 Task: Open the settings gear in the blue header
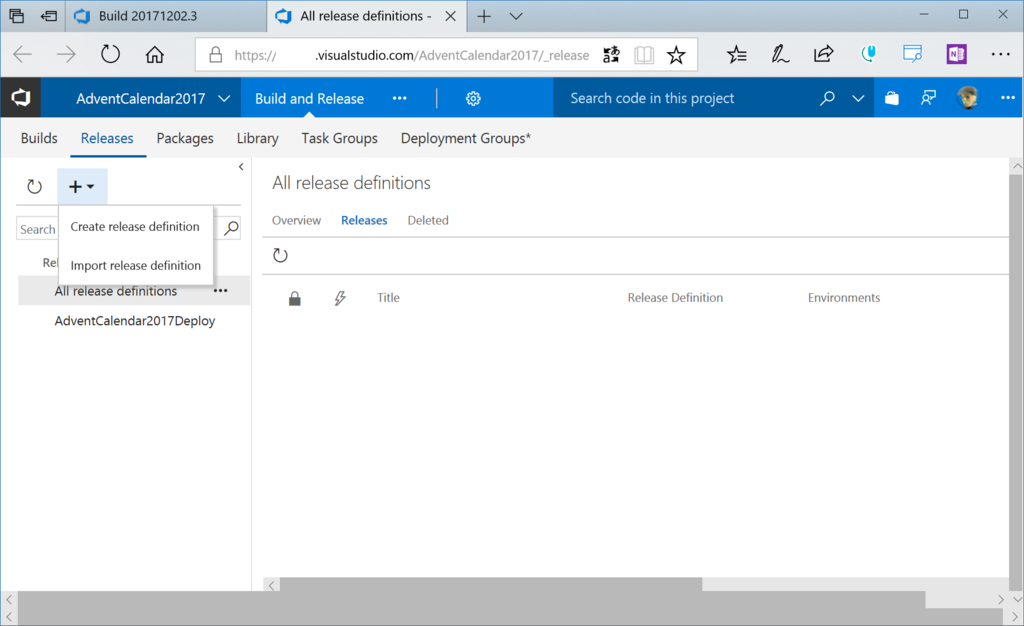pos(473,99)
